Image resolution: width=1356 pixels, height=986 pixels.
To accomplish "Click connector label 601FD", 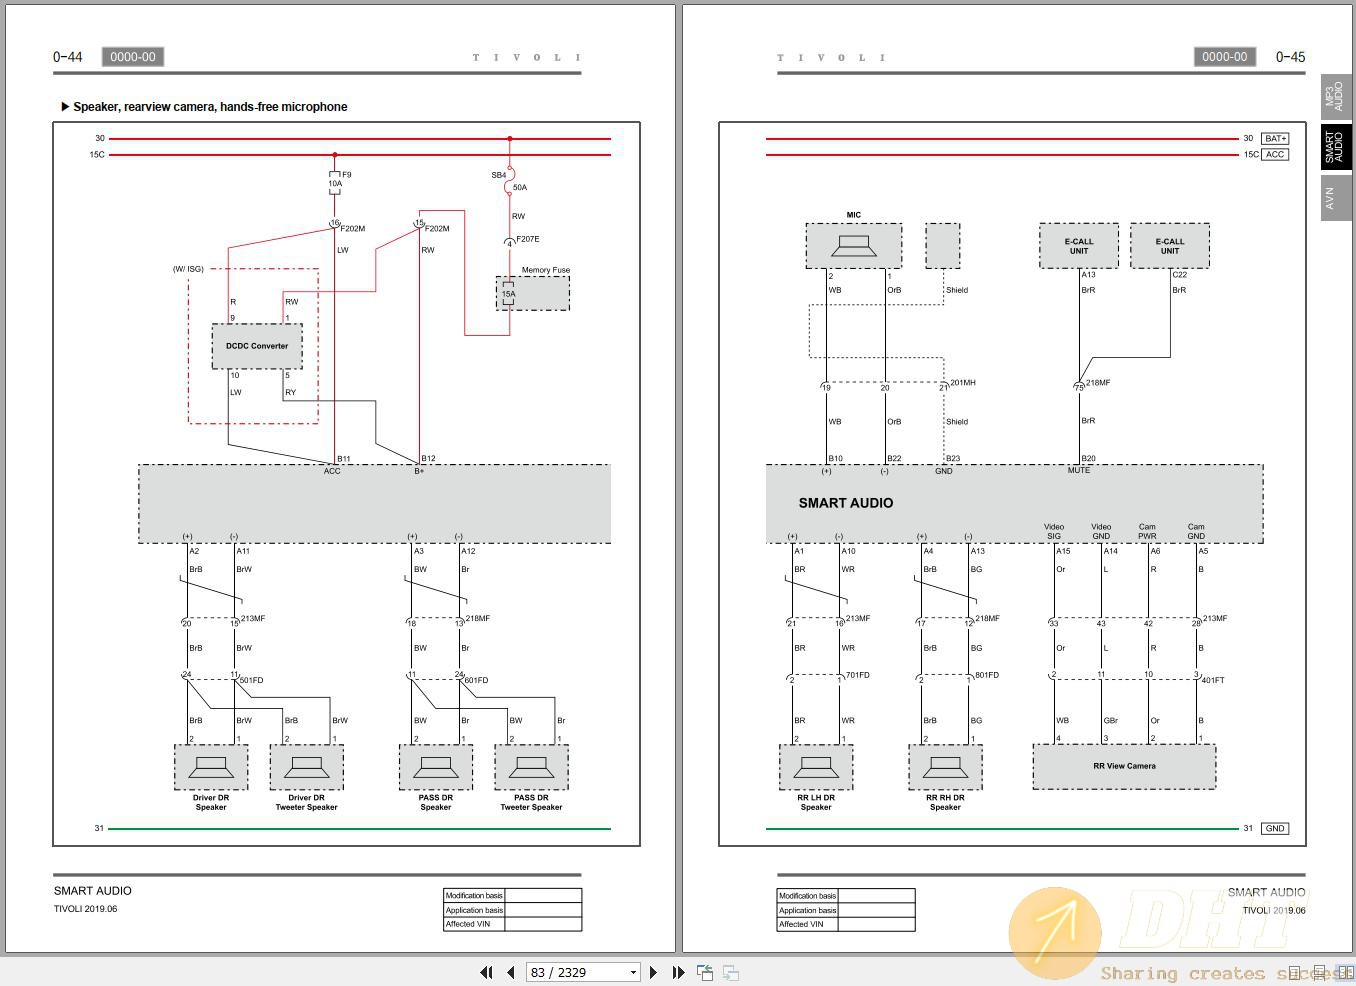I will pos(477,680).
